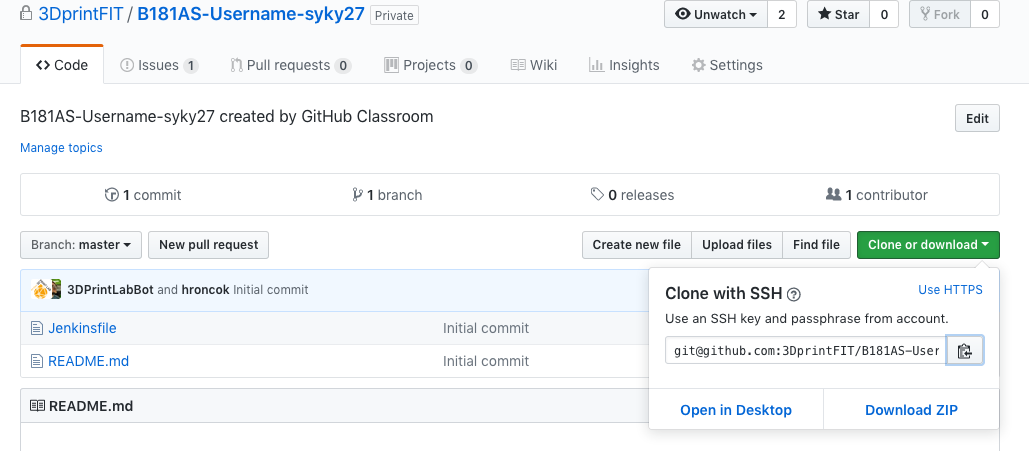Toggle the Clone or download dropdown
The image size is (1029, 451).
tap(928, 245)
